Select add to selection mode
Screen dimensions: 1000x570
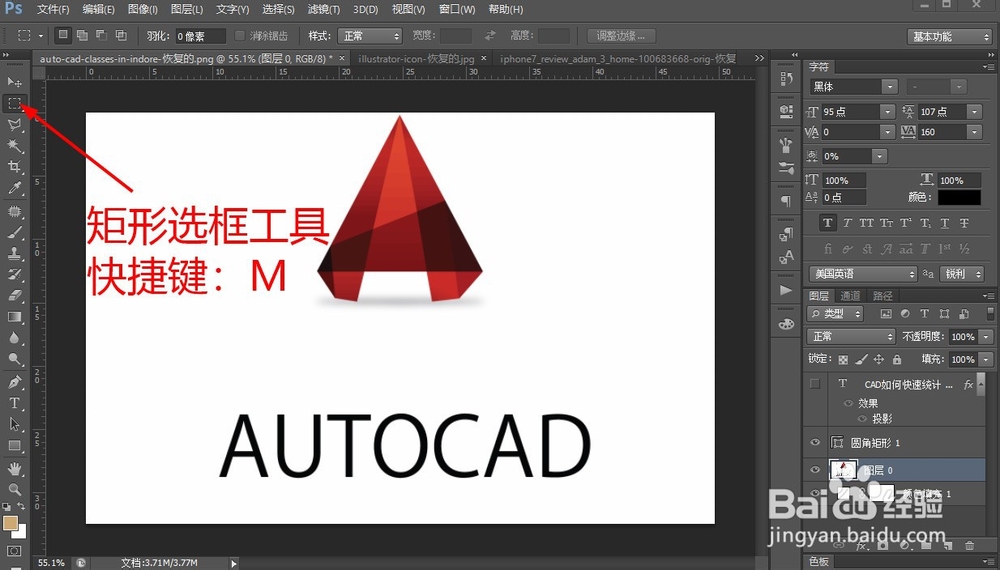click(82, 36)
